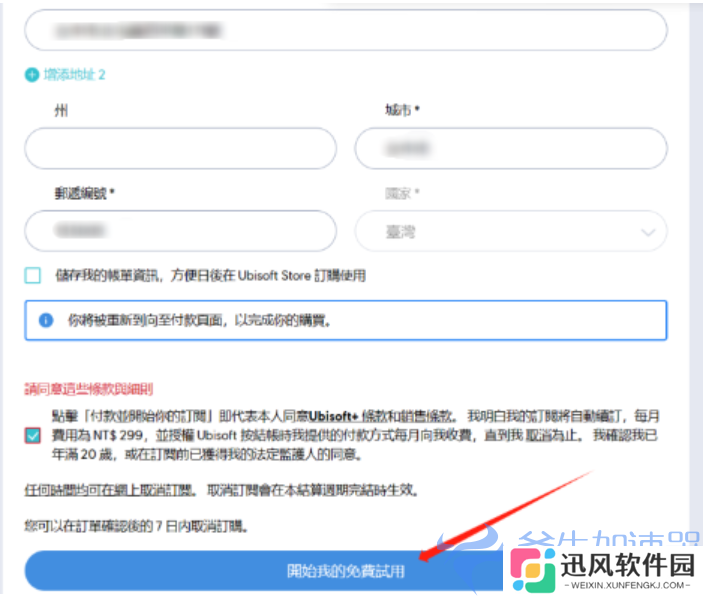703x596 pixels.
Task: Click the chevron arrow in the 國家 dropdown
Action: click(x=648, y=232)
